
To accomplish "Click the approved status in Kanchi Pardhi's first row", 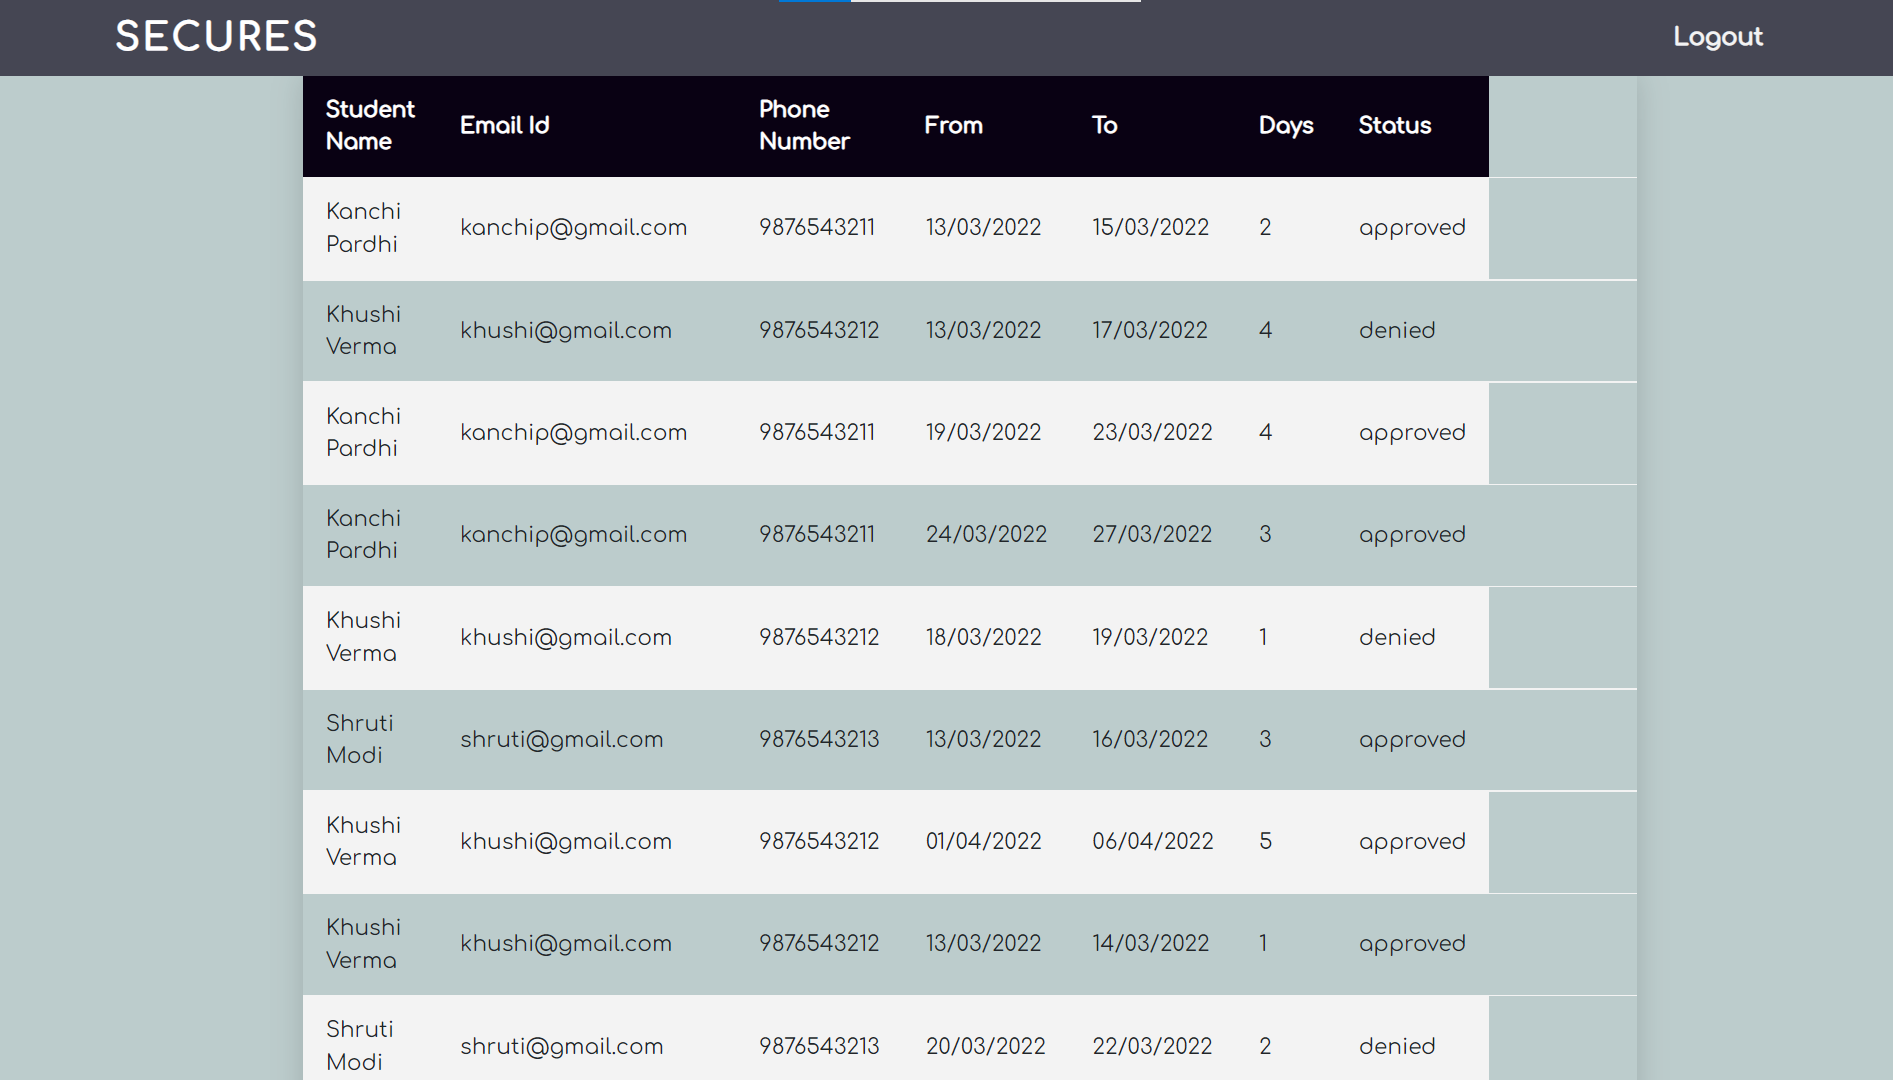I will point(1412,228).
